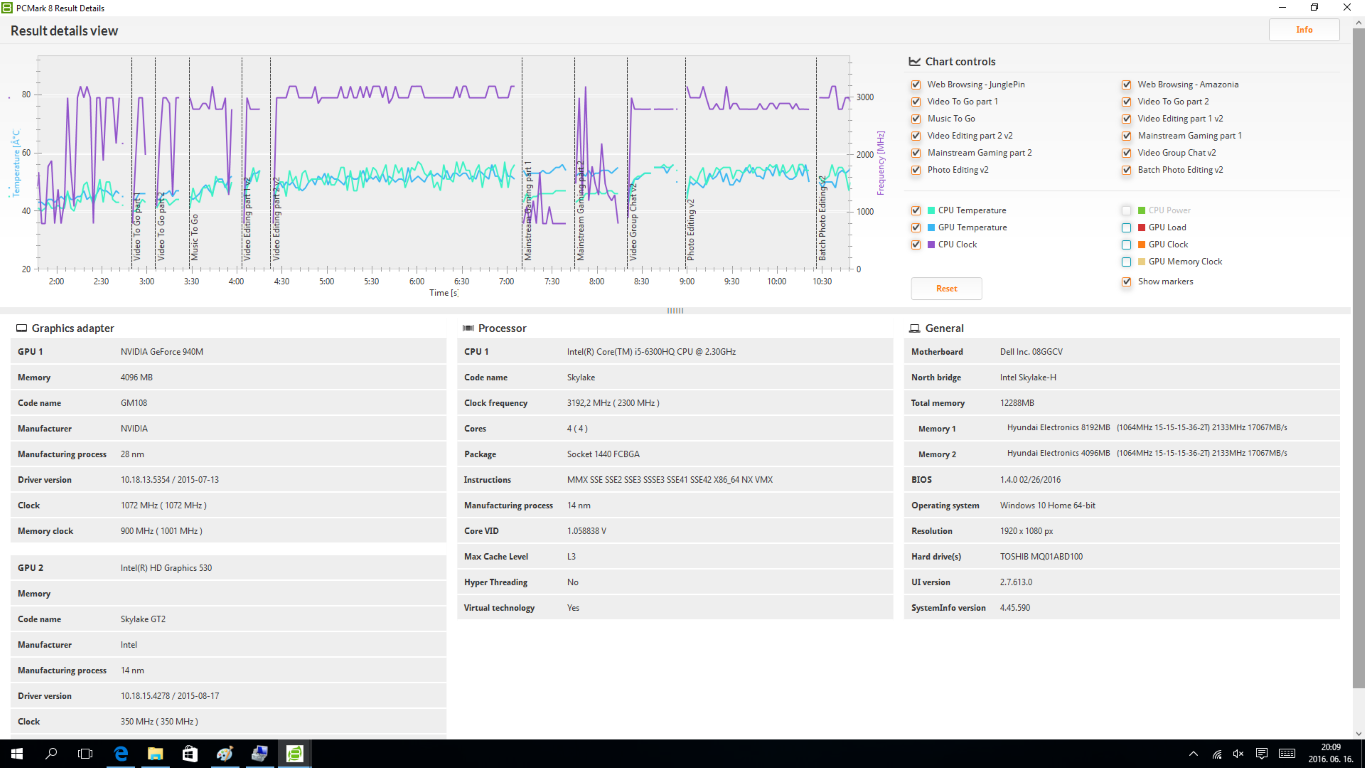This screenshot has height=768, width=1365.
Task: Open Task View from the taskbar
Action: [x=85, y=753]
